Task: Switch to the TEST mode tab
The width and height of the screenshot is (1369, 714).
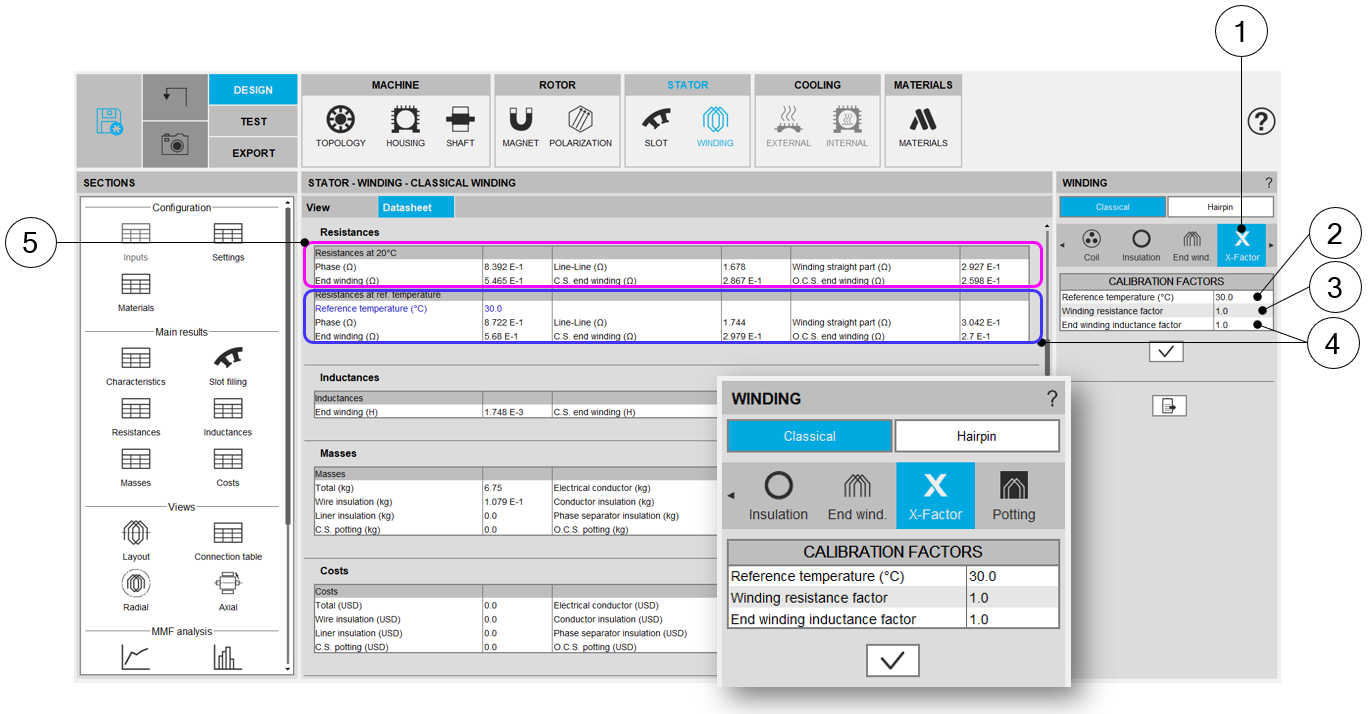Action: click(253, 121)
